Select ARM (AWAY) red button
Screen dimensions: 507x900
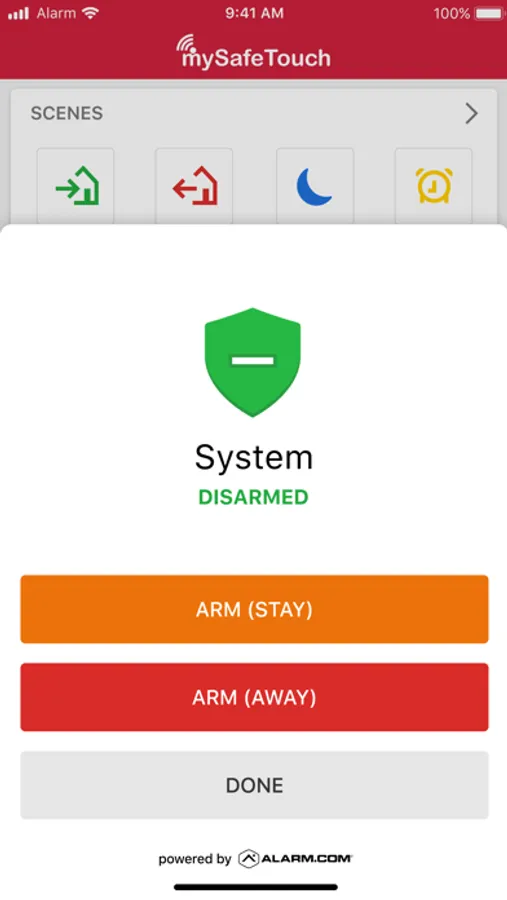tap(254, 697)
